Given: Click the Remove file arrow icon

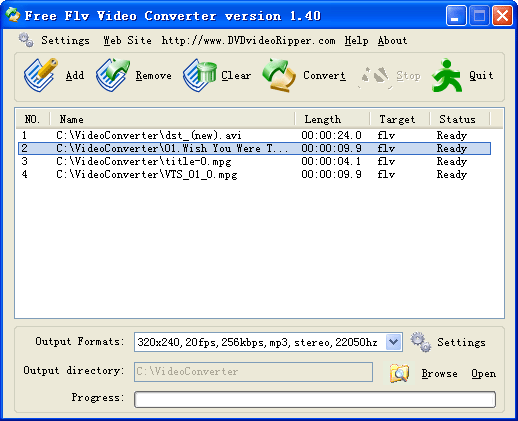Looking at the screenshot, I should 113,75.
